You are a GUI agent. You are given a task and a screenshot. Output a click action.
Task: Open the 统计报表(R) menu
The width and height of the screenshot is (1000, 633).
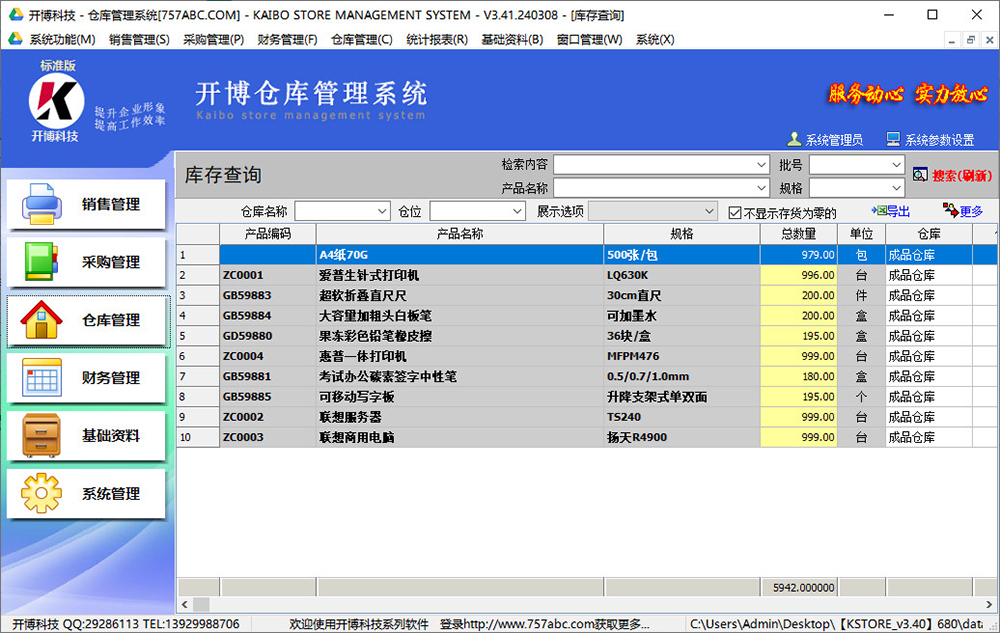(437, 40)
